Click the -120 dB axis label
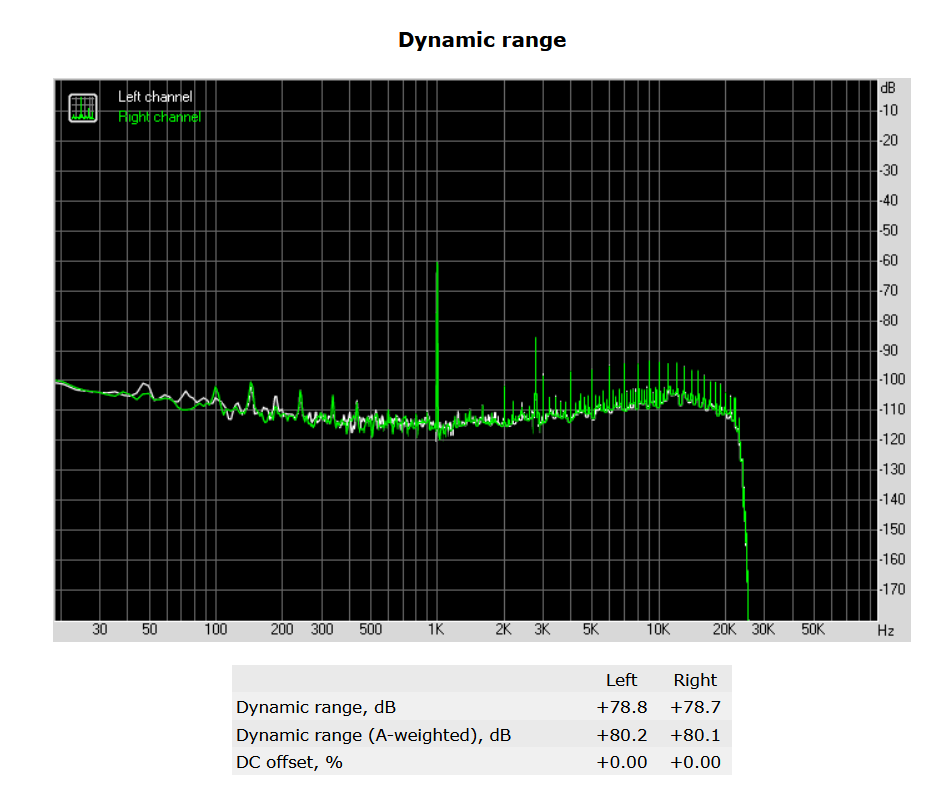936x795 pixels. 892,439
